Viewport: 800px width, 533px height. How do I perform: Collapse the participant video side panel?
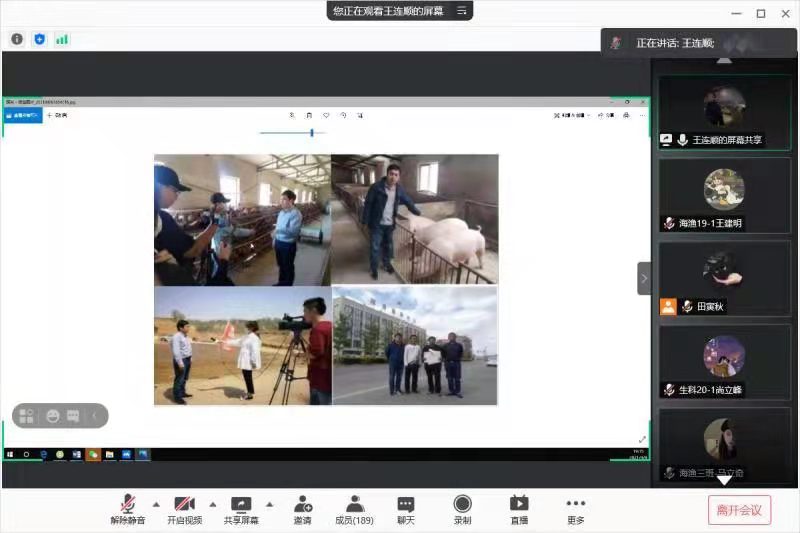(644, 278)
